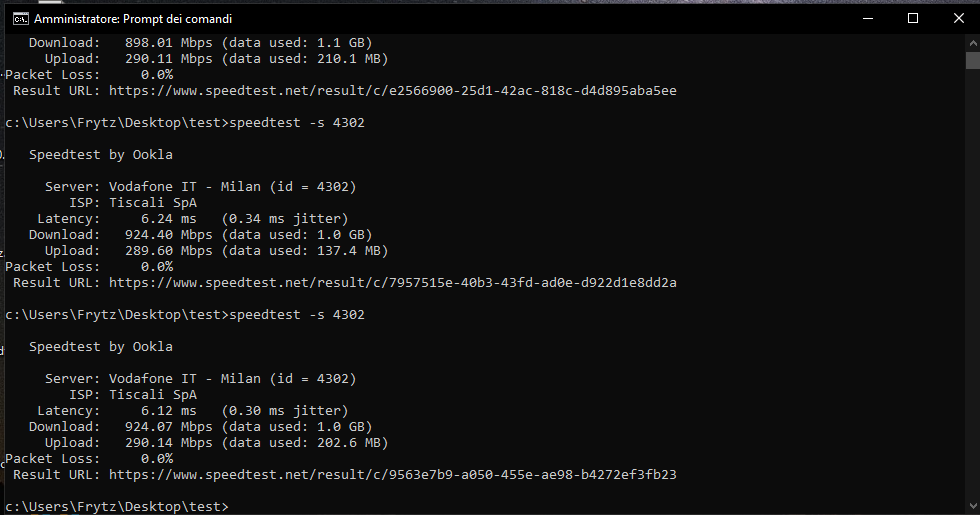Viewport: 980px width, 515px height.
Task: Click the empty scrollbar track below thumb
Action: pyautogui.click(x=972, y=281)
